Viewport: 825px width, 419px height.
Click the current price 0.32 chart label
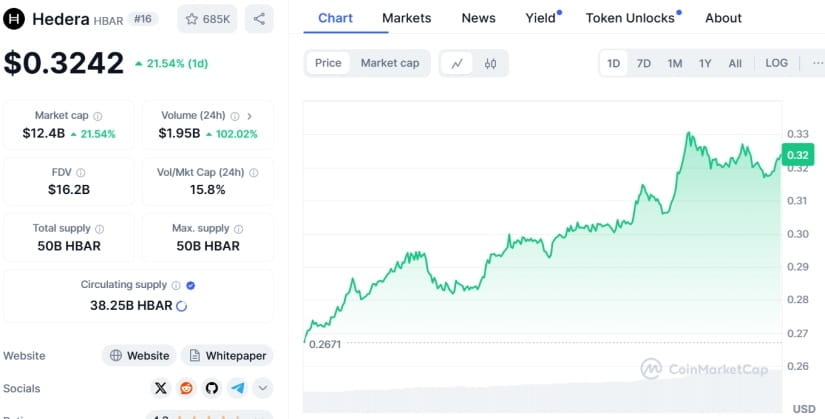(798, 155)
